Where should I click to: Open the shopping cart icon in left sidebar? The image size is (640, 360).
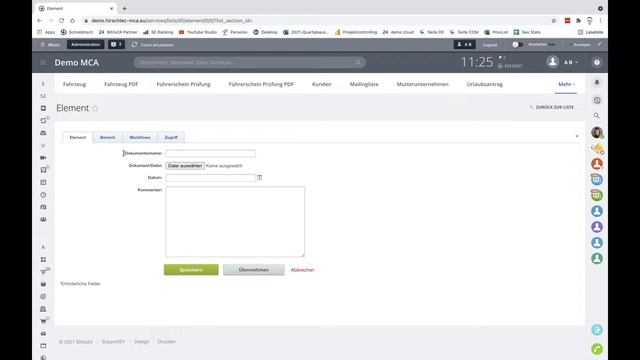[43, 321]
